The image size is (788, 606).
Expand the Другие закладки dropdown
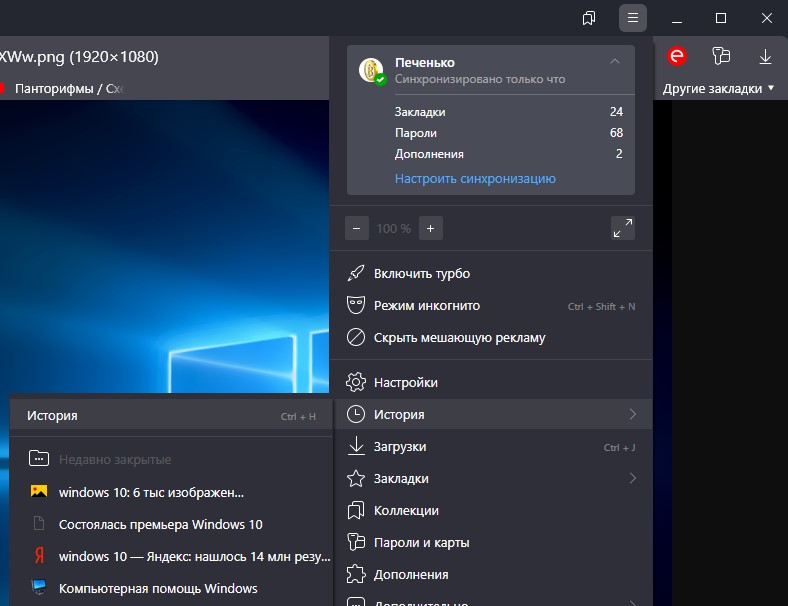click(x=718, y=88)
